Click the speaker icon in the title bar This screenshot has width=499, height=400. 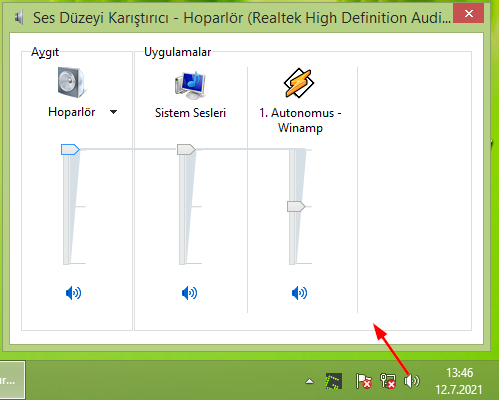point(19,17)
